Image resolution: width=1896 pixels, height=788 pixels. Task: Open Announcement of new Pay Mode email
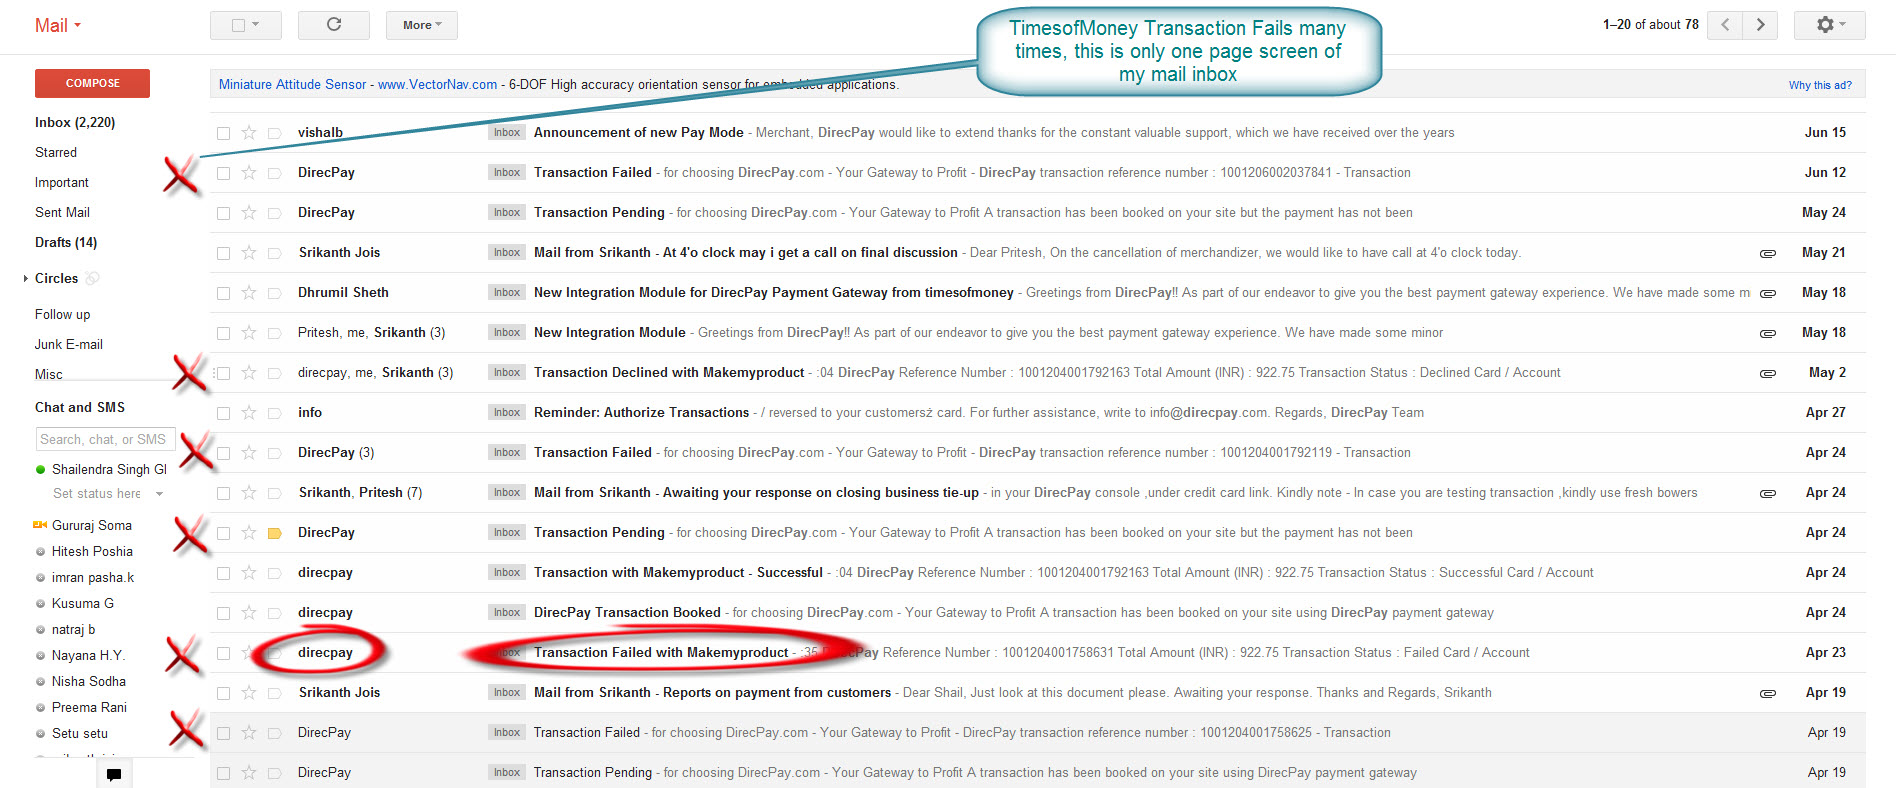pos(639,132)
